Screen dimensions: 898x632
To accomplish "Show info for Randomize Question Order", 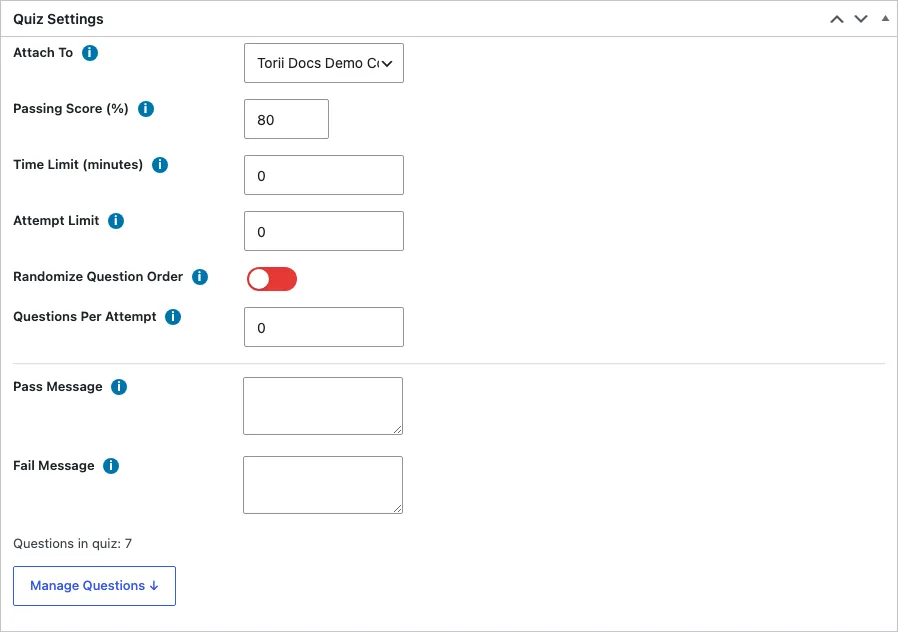I will click(x=200, y=277).
